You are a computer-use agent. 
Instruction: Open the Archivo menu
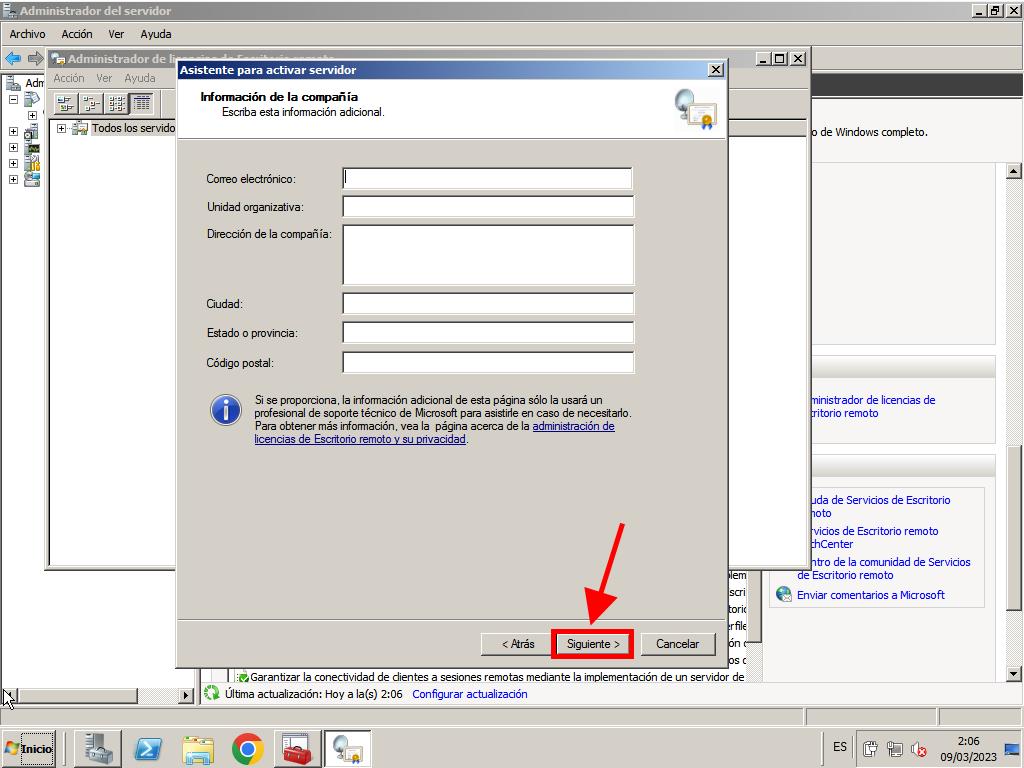[x=27, y=34]
